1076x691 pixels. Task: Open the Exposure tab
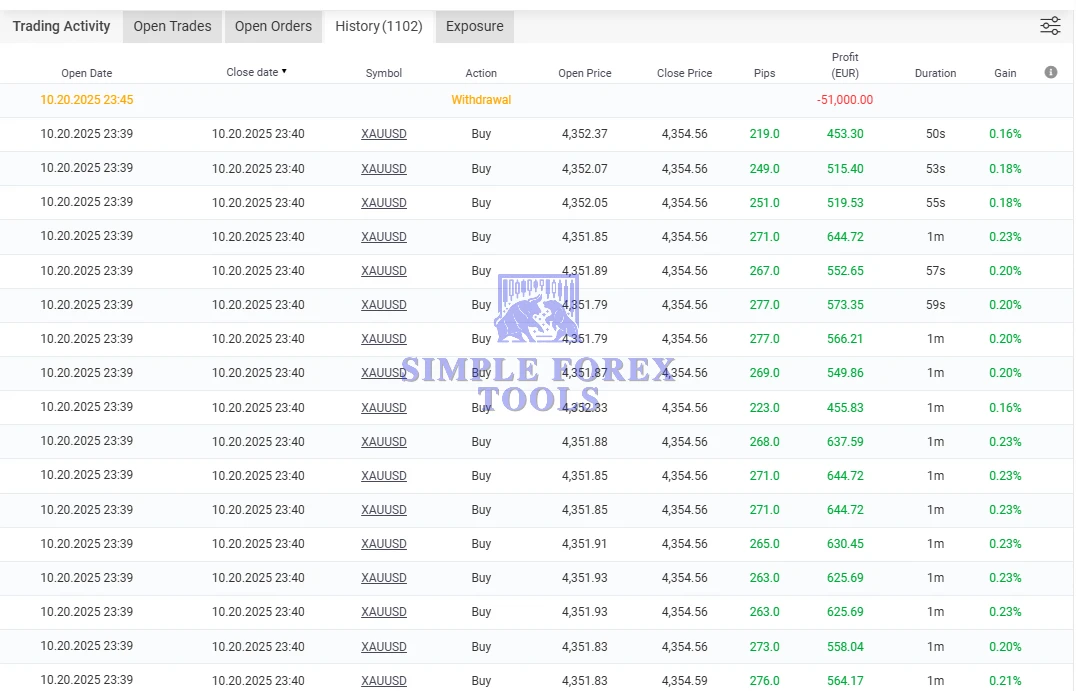tap(474, 26)
